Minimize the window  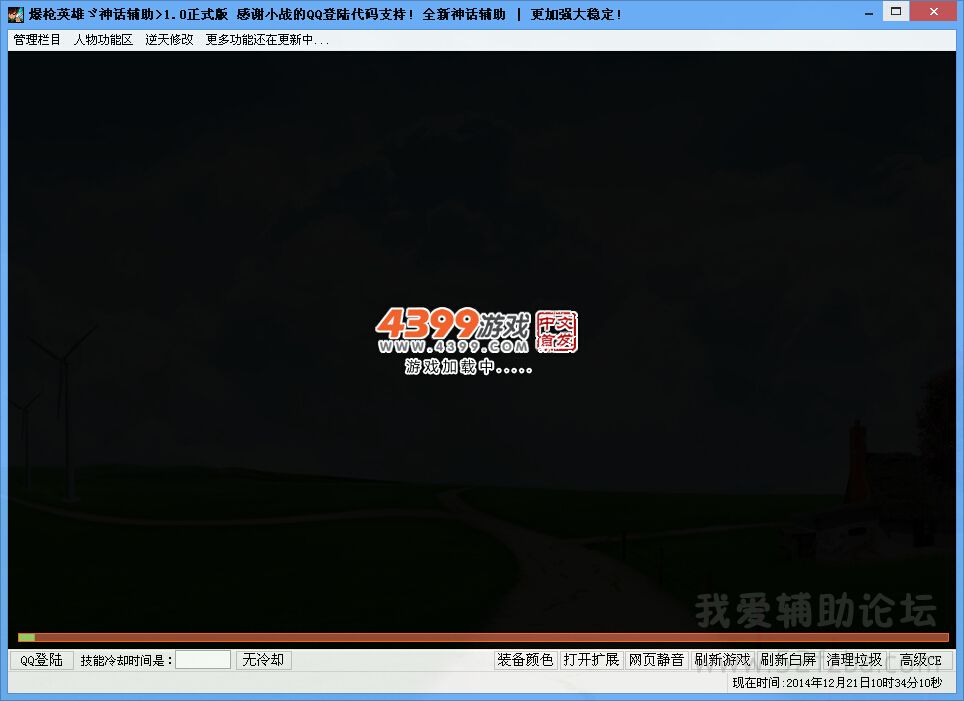click(869, 13)
